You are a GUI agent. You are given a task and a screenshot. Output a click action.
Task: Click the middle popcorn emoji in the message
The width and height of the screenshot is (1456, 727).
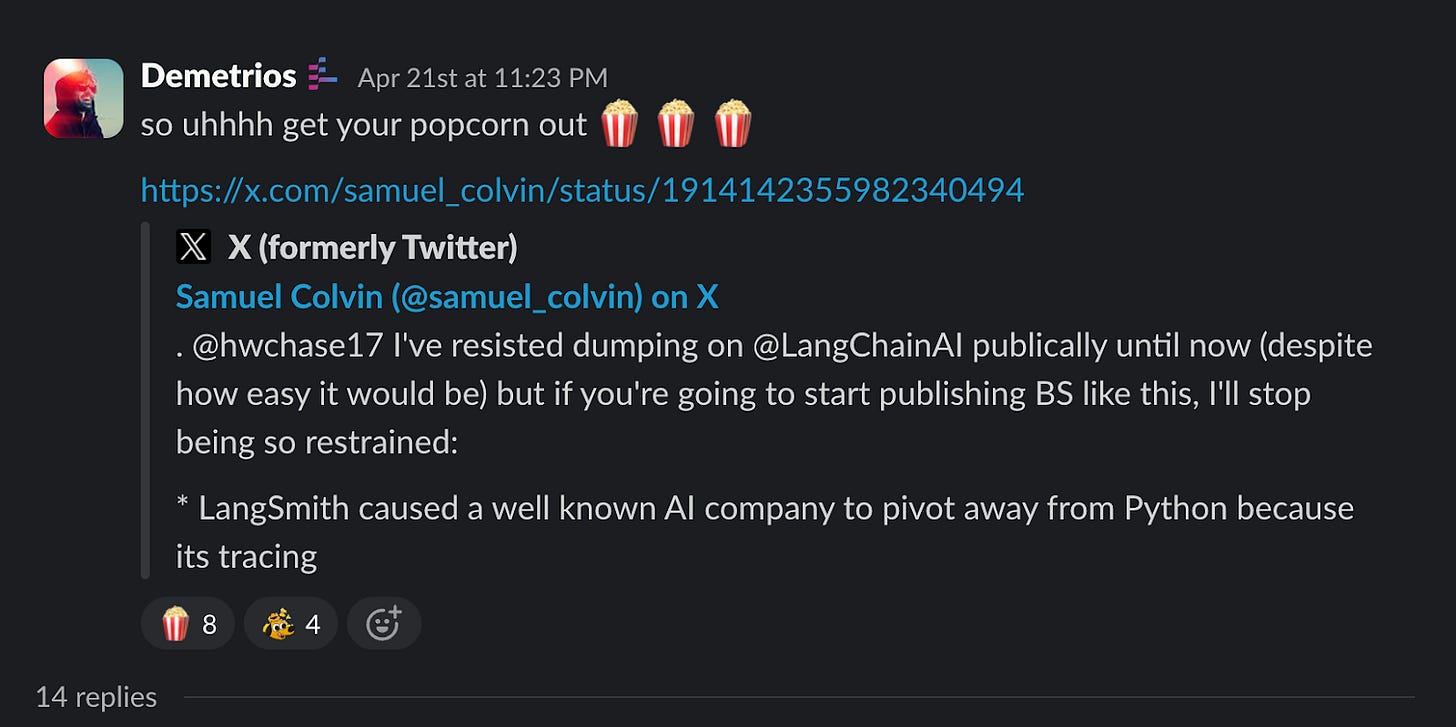point(676,124)
